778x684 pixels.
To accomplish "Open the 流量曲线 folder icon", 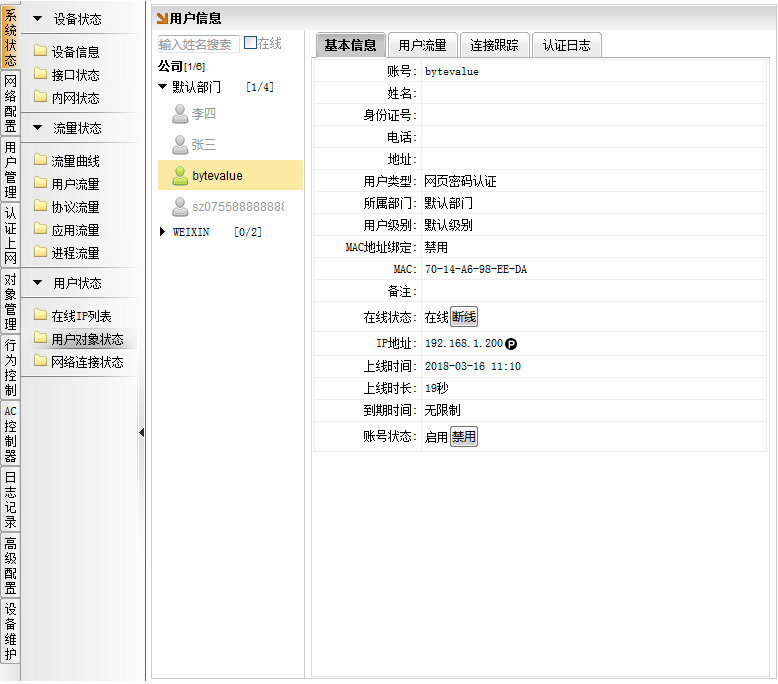I will click(x=40, y=161).
